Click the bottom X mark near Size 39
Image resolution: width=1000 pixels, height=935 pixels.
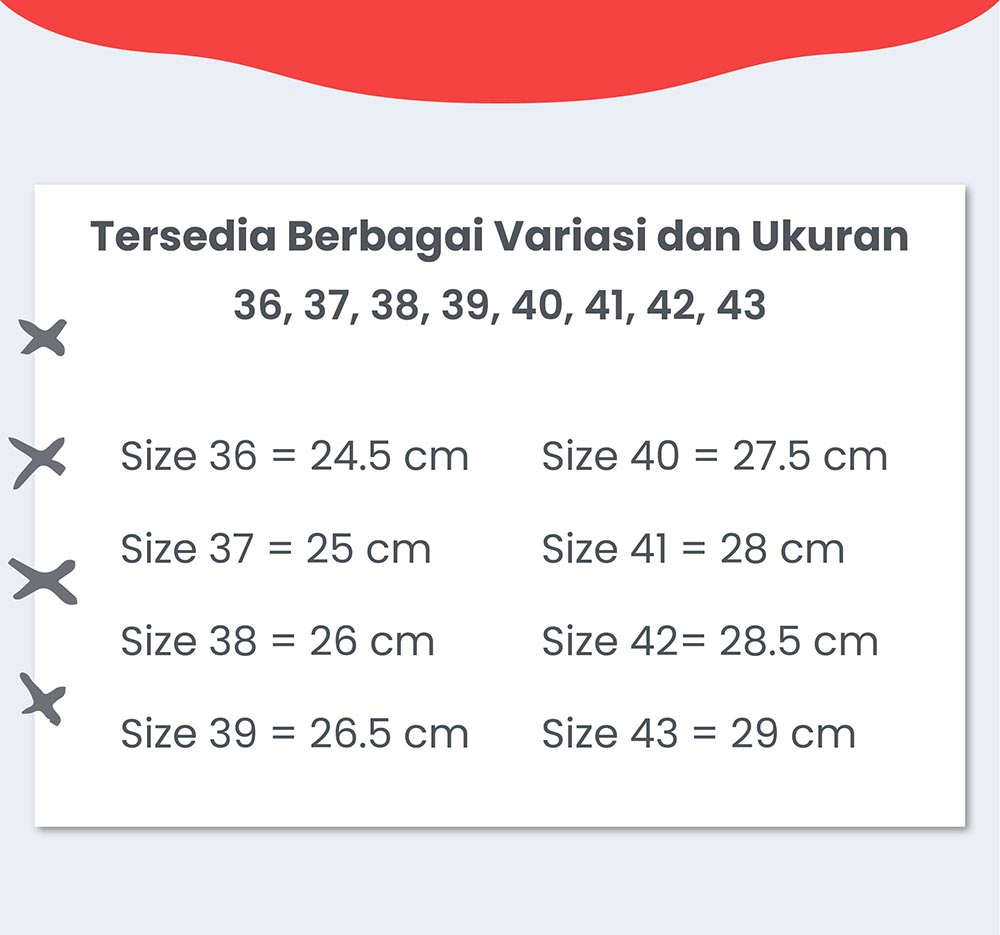pyautogui.click(x=43, y=699)
